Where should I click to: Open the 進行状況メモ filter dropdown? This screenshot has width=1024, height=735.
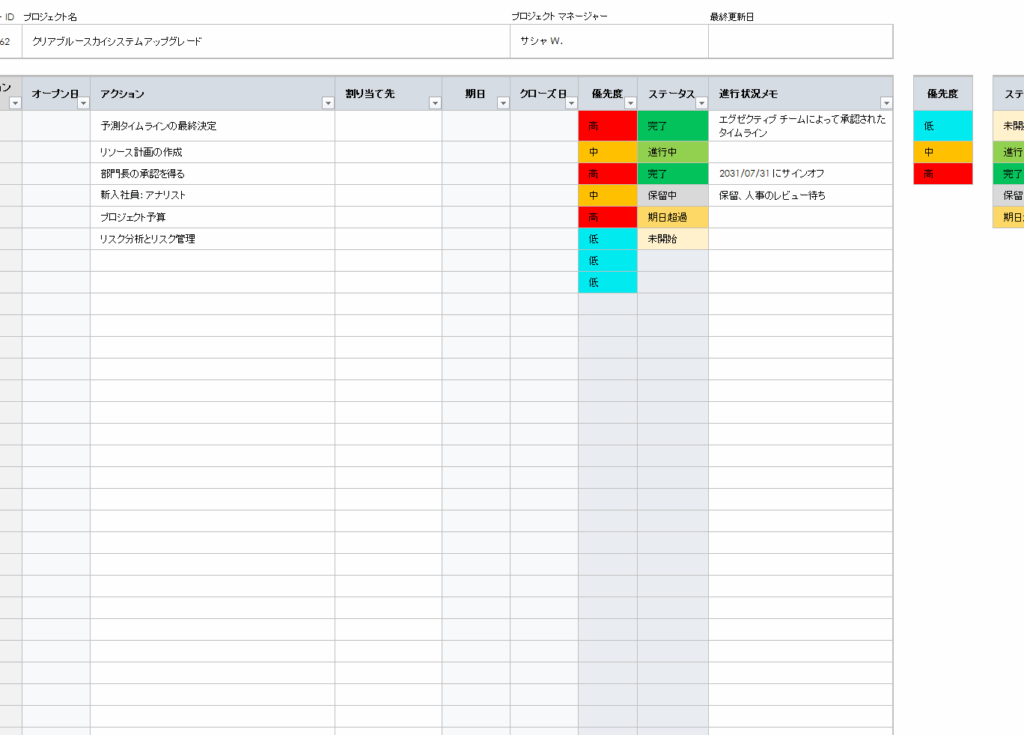point(886,103)
